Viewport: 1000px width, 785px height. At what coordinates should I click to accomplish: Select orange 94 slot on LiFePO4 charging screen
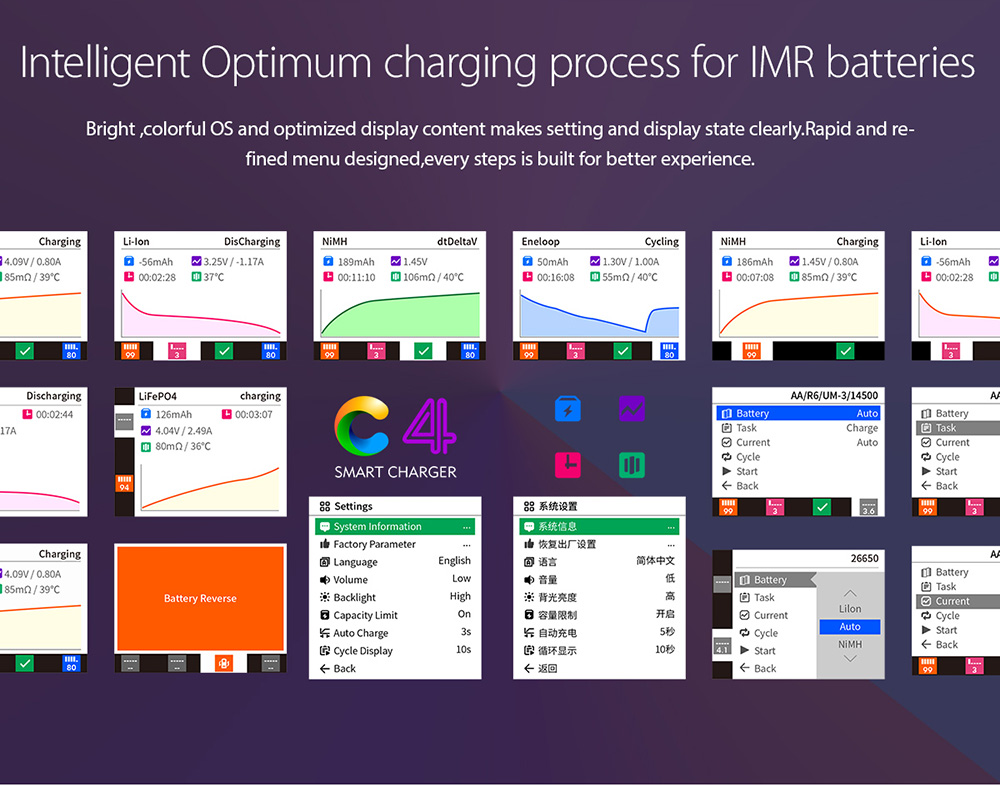click(124, 483)
